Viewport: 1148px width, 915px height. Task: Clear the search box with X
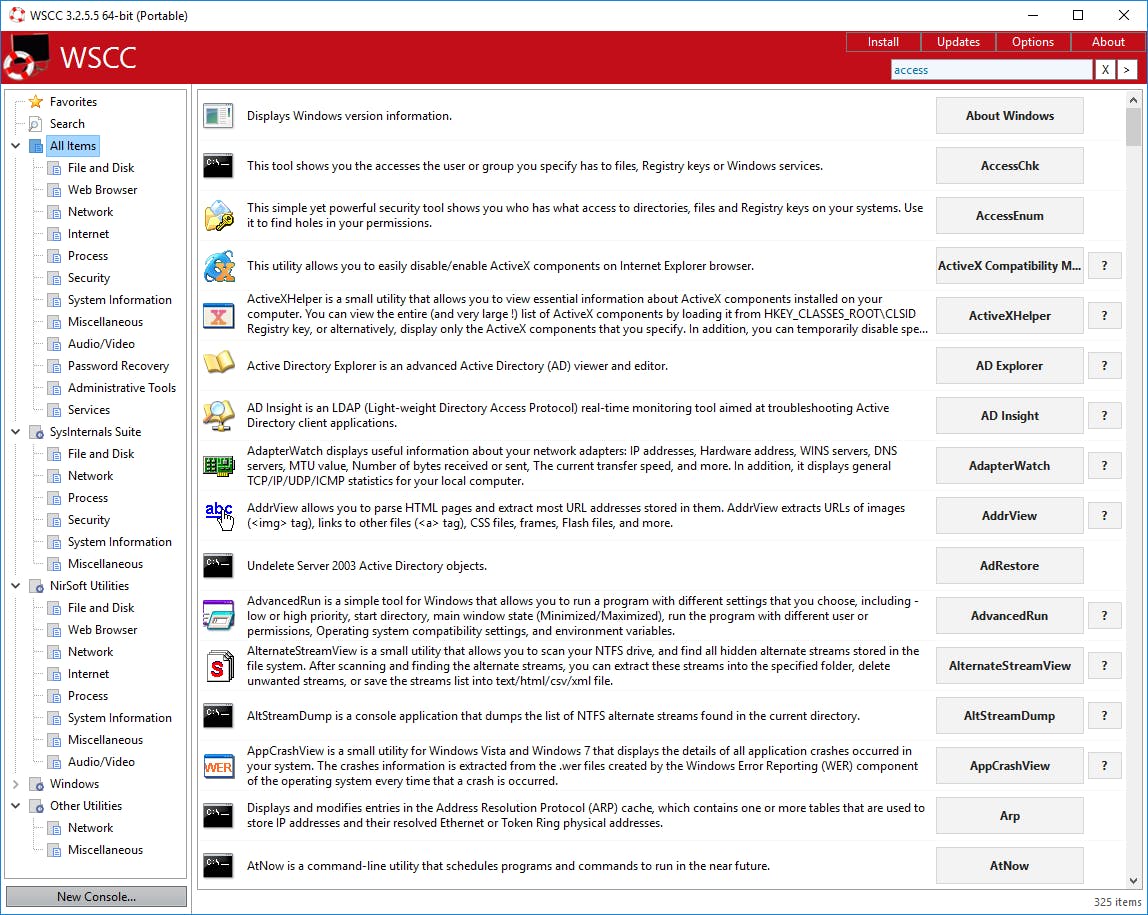(x=1105, y=70)
